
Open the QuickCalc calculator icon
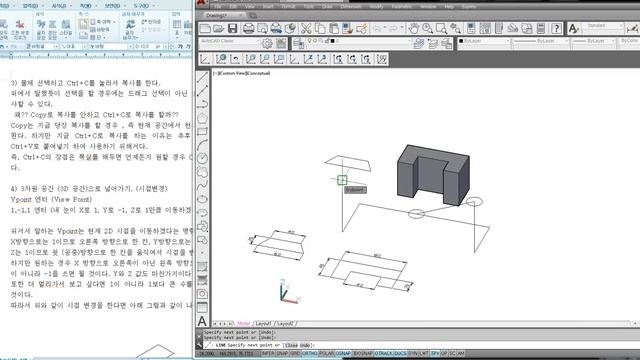coord(541,29)
